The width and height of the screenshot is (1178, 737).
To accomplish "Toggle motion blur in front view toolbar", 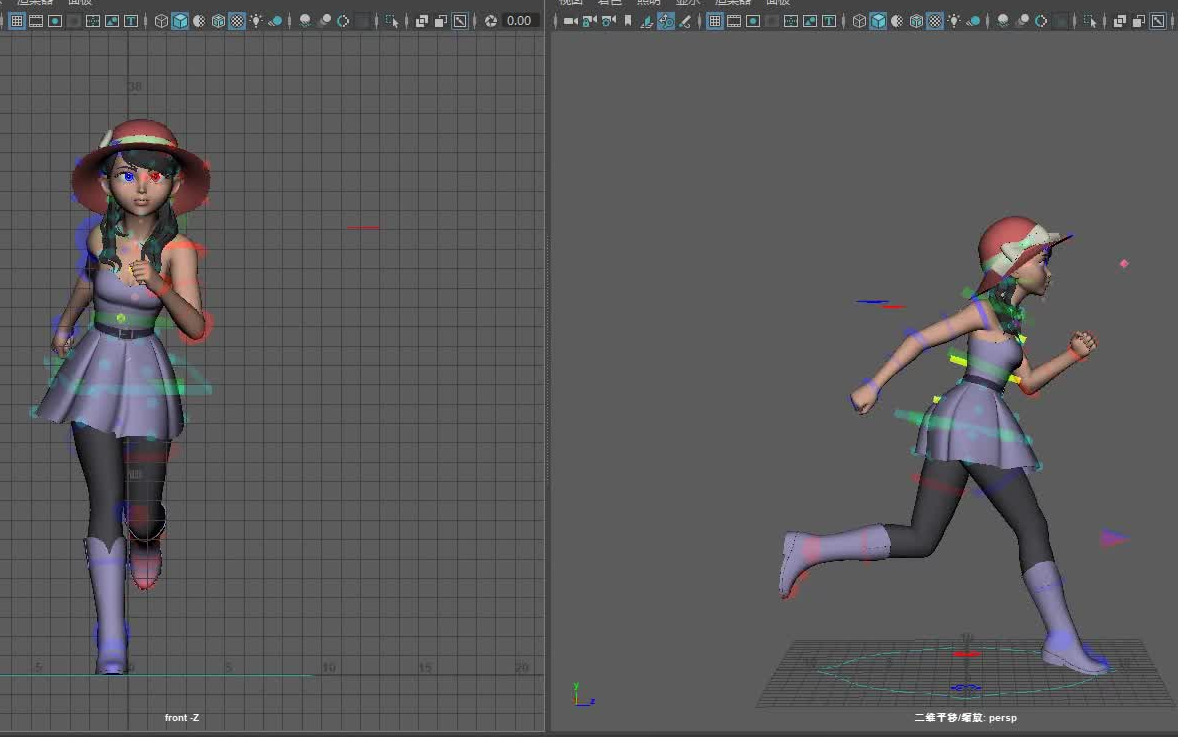I will 324,21.
